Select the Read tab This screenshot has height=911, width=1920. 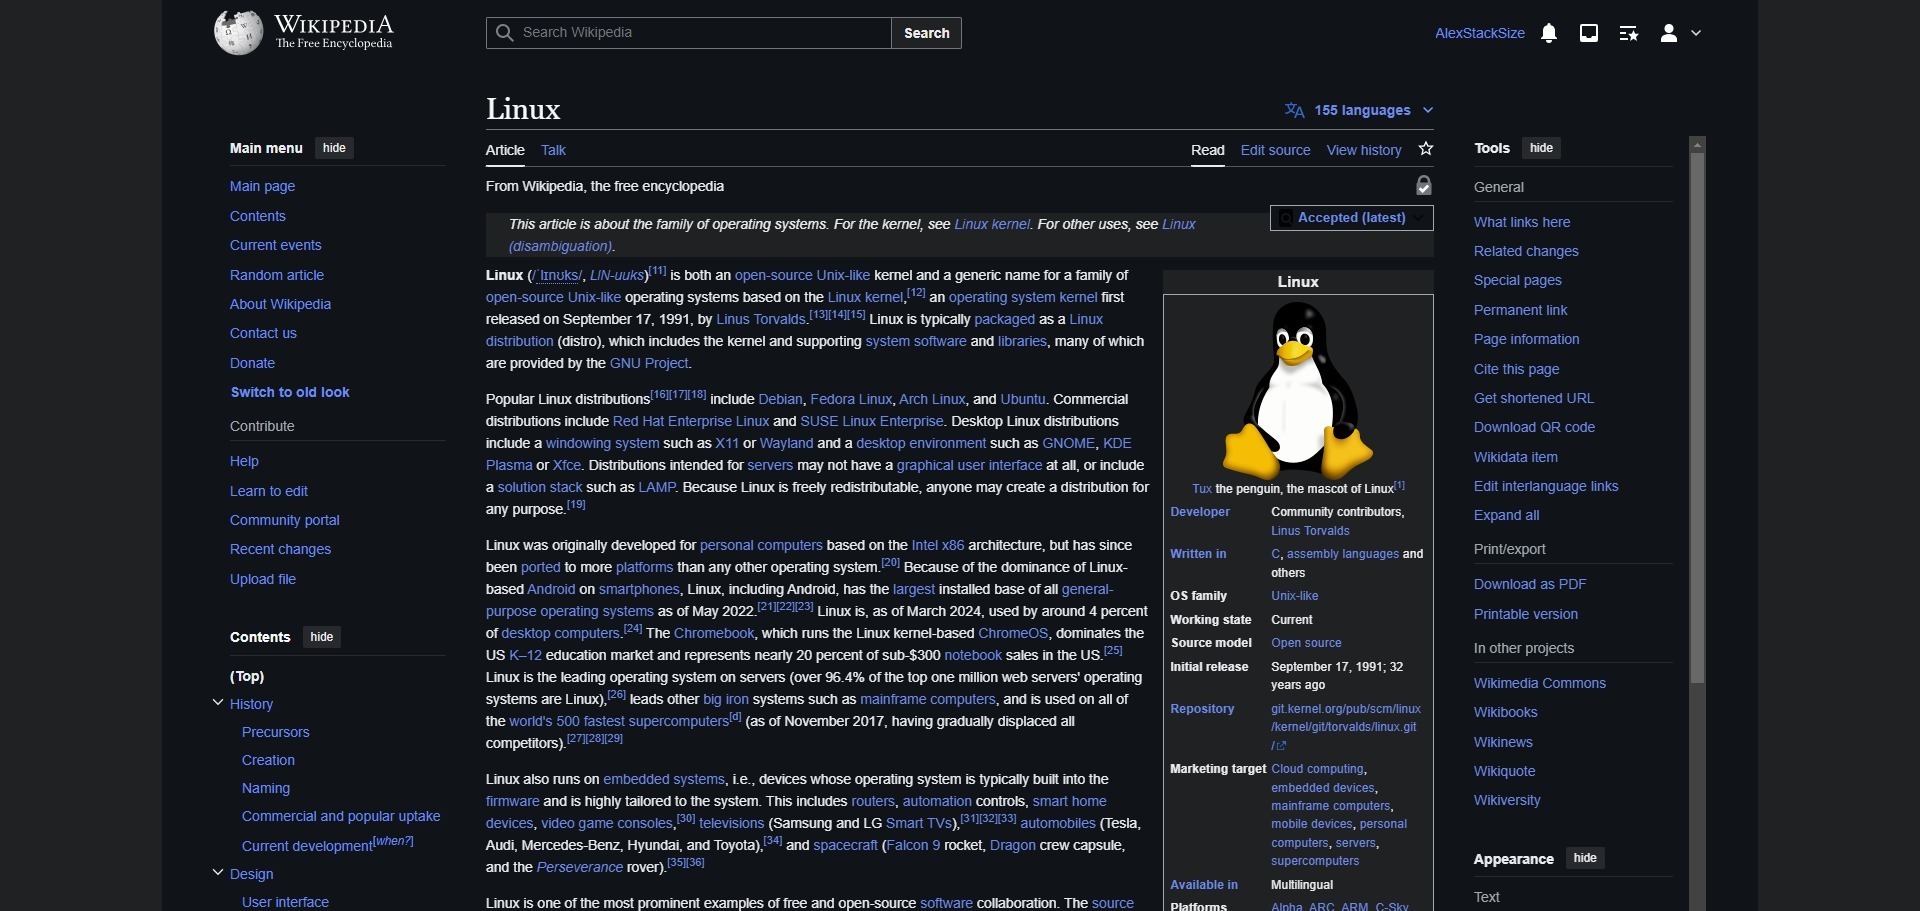1208,150
